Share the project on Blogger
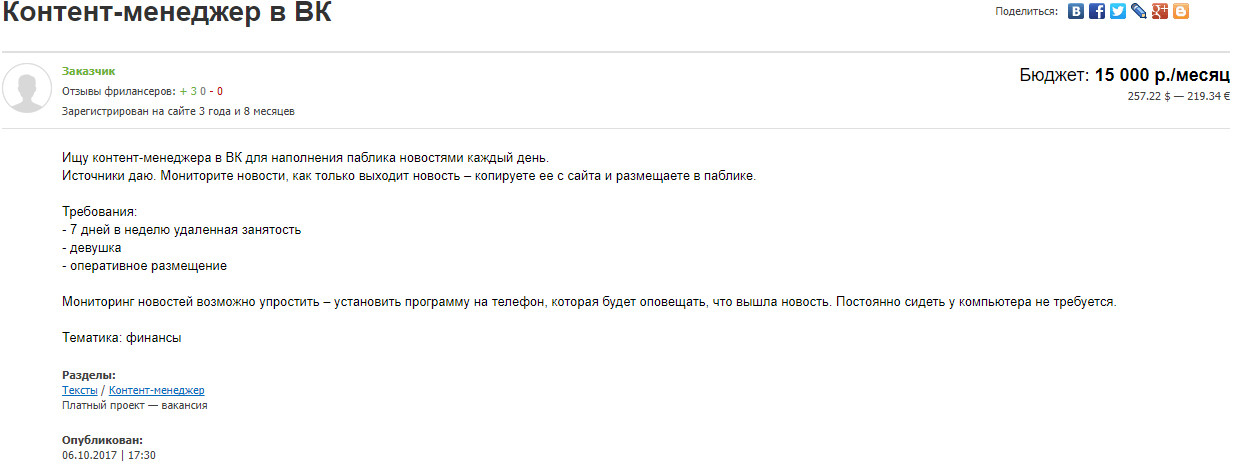This screenshot has height=469, width=1250. point(1181,12)
